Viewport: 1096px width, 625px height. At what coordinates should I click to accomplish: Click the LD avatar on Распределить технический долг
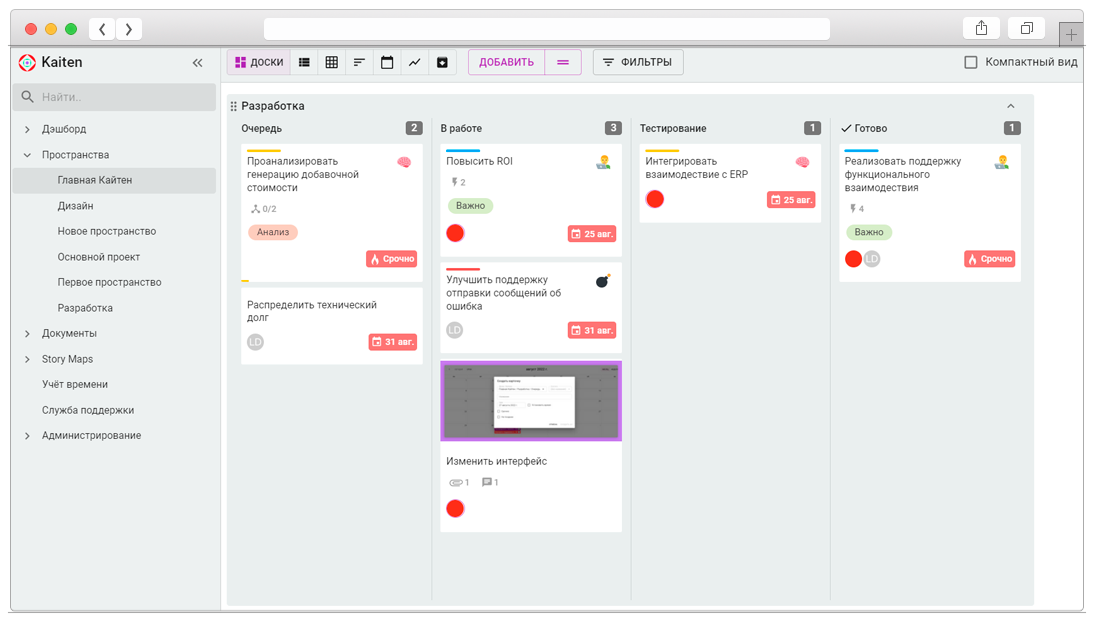point(255,342)
